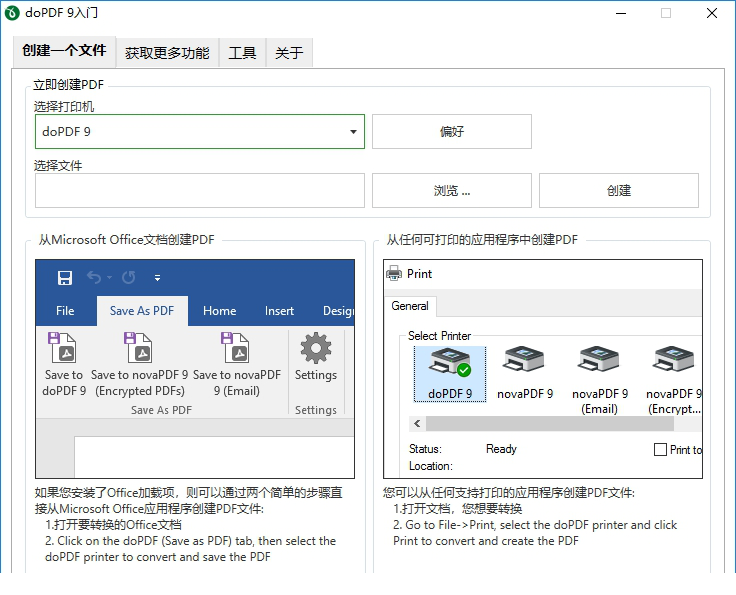Click Save to novaPDF 9 Email icon
Screen dimensions: 736x595
(236, 350)
